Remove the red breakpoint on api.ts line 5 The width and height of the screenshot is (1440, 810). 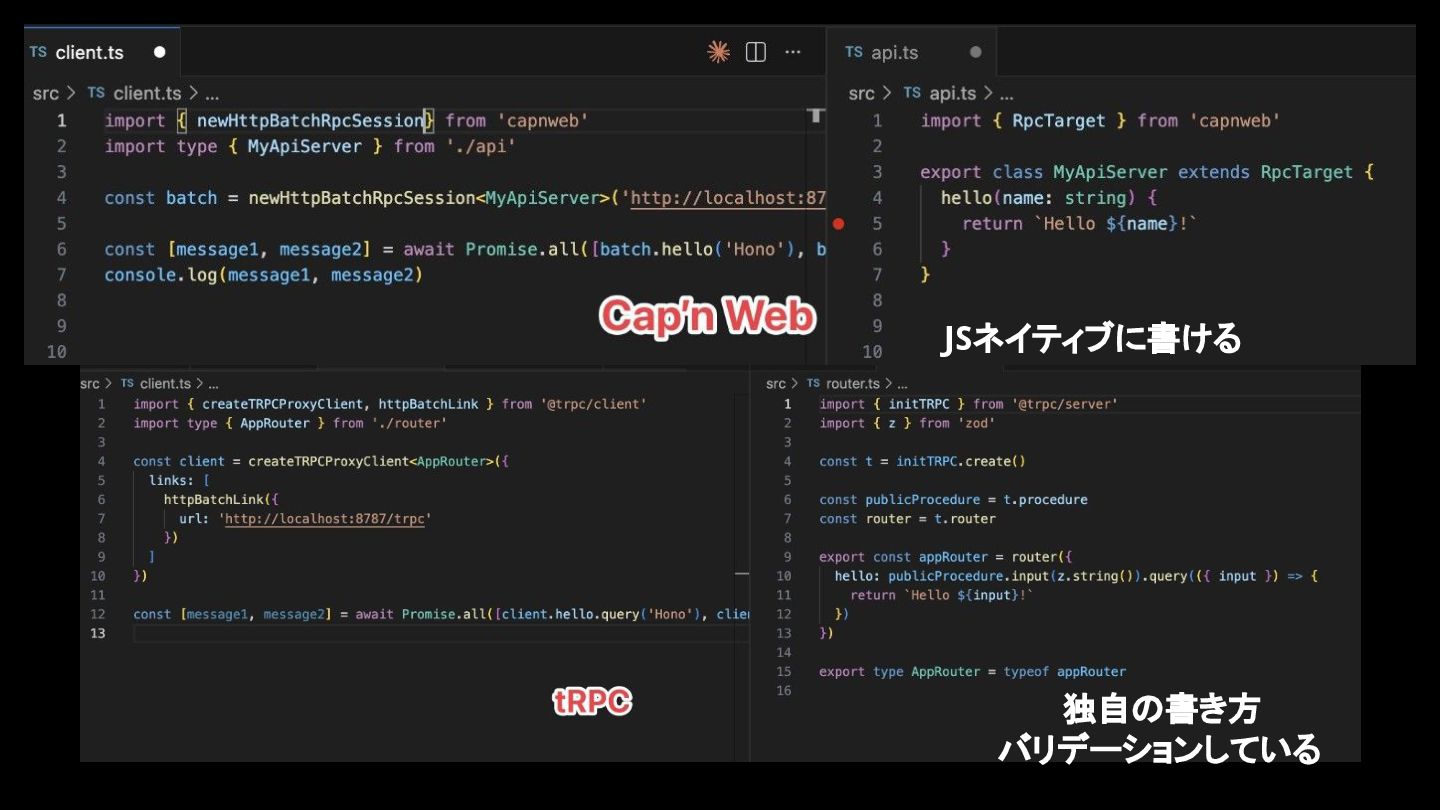[838, 224]
